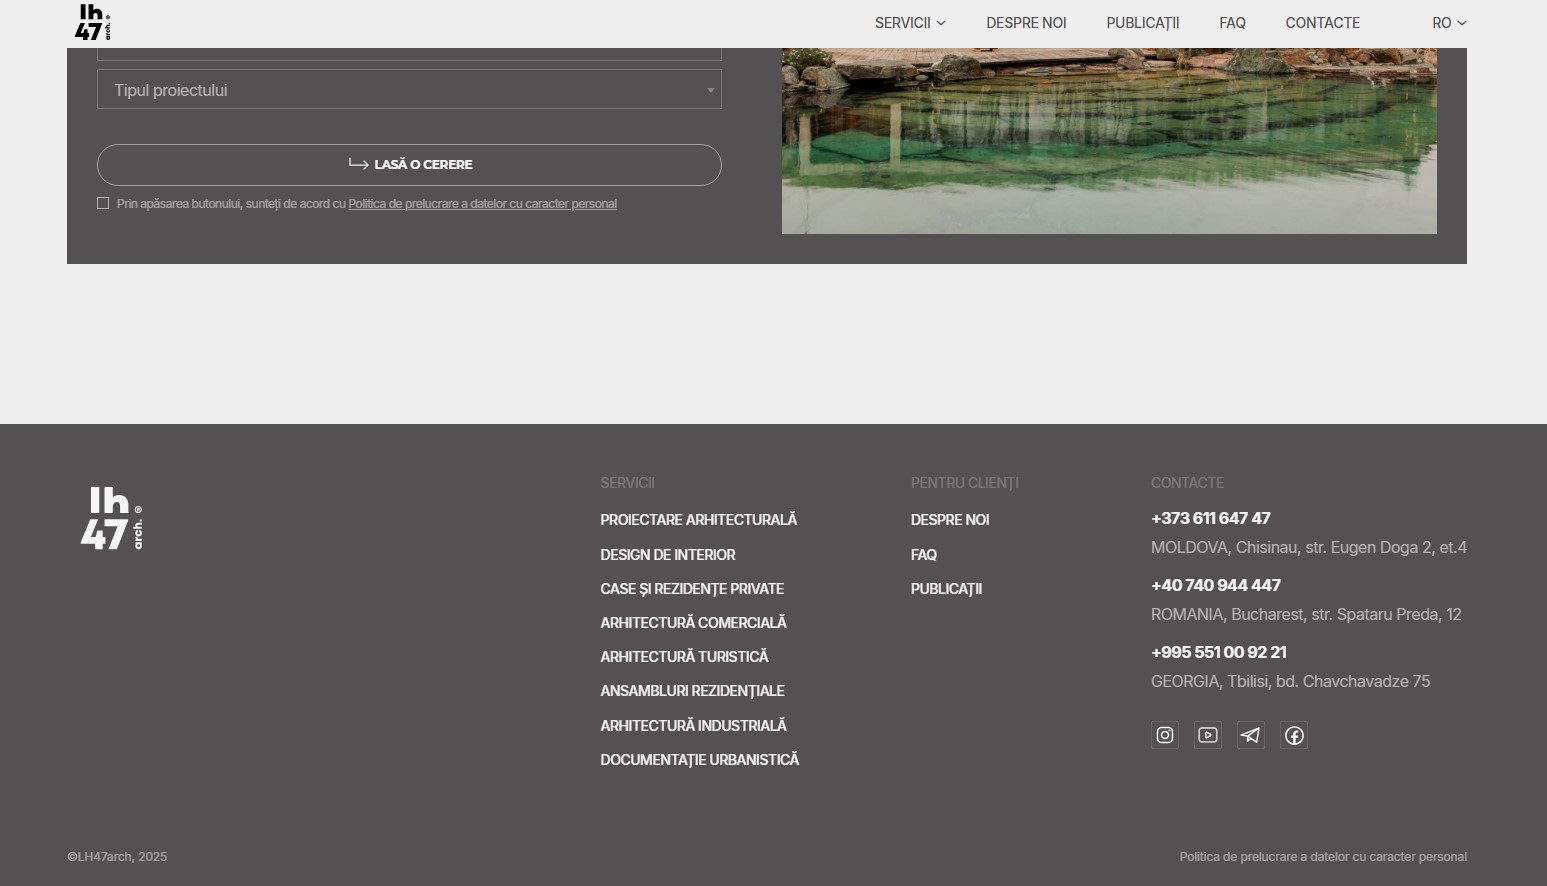Open ARHITECTURĂ COMERCIALĂ footer link

pyautogui.click(x=693, y=623)
